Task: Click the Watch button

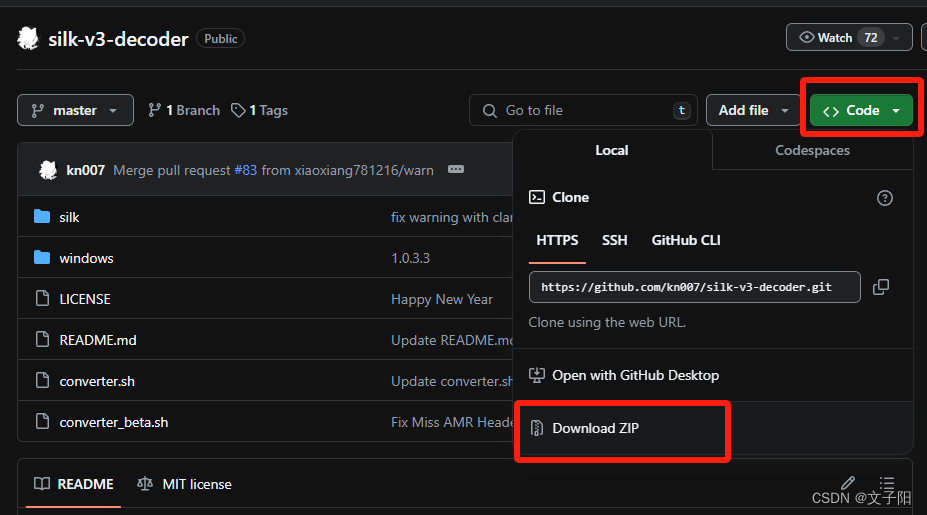Action: (x=835, y=38)
